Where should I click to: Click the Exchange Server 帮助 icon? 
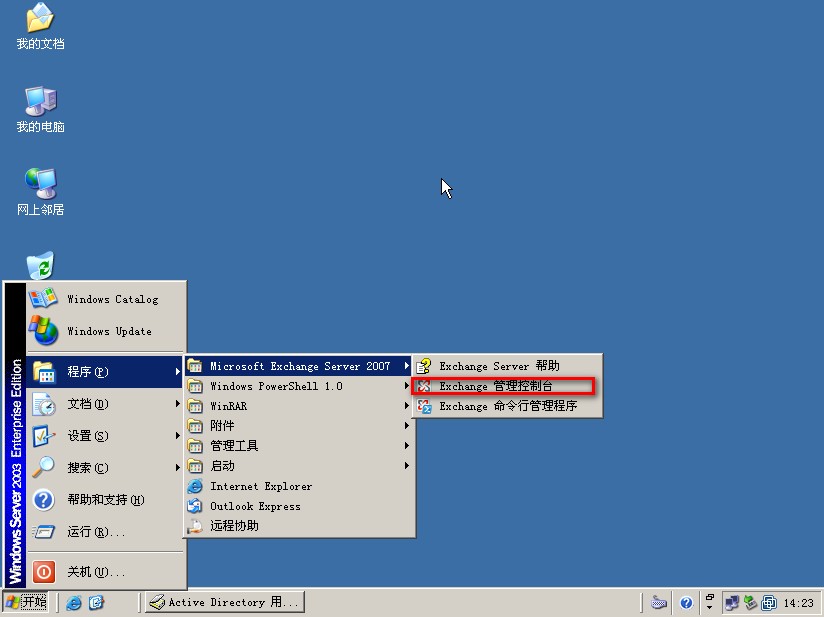click(424, 366)
